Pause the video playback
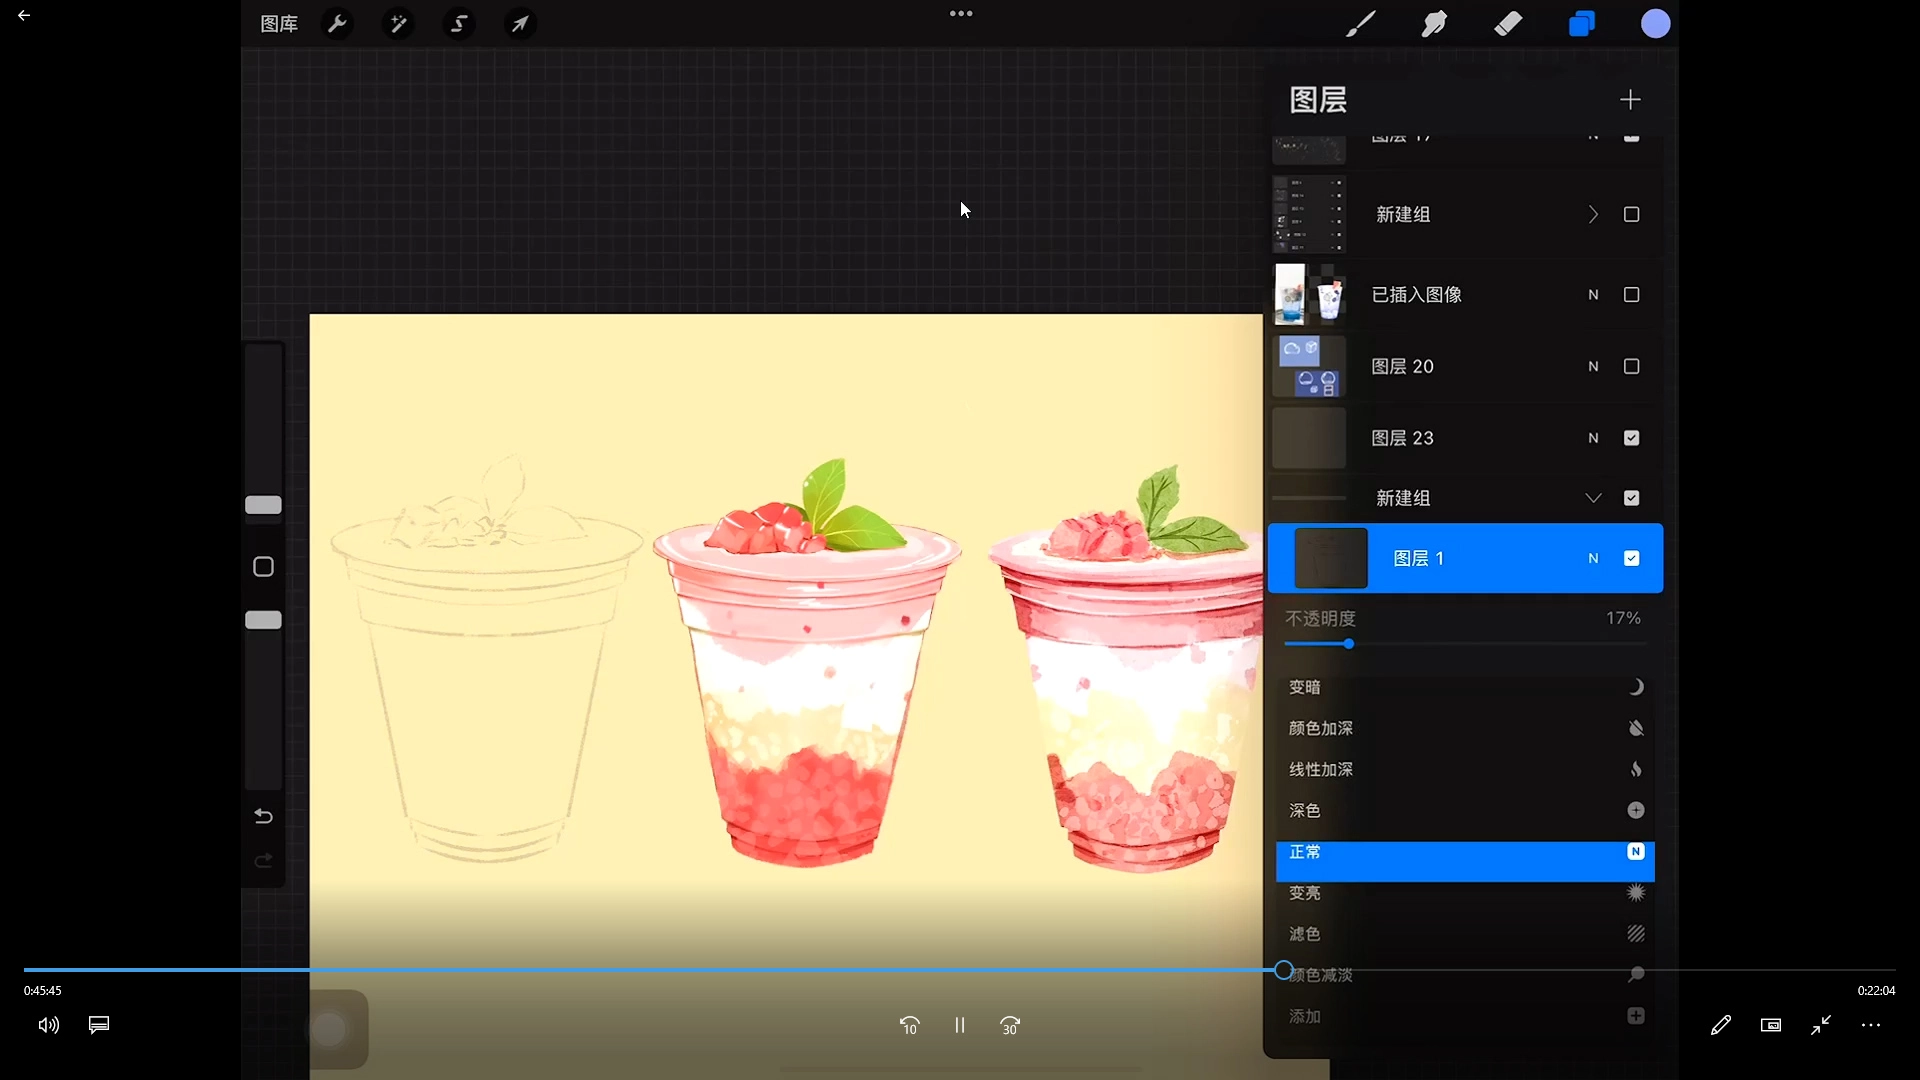The width and height of the screenshot is (1920, 1080). point(959,1025)
